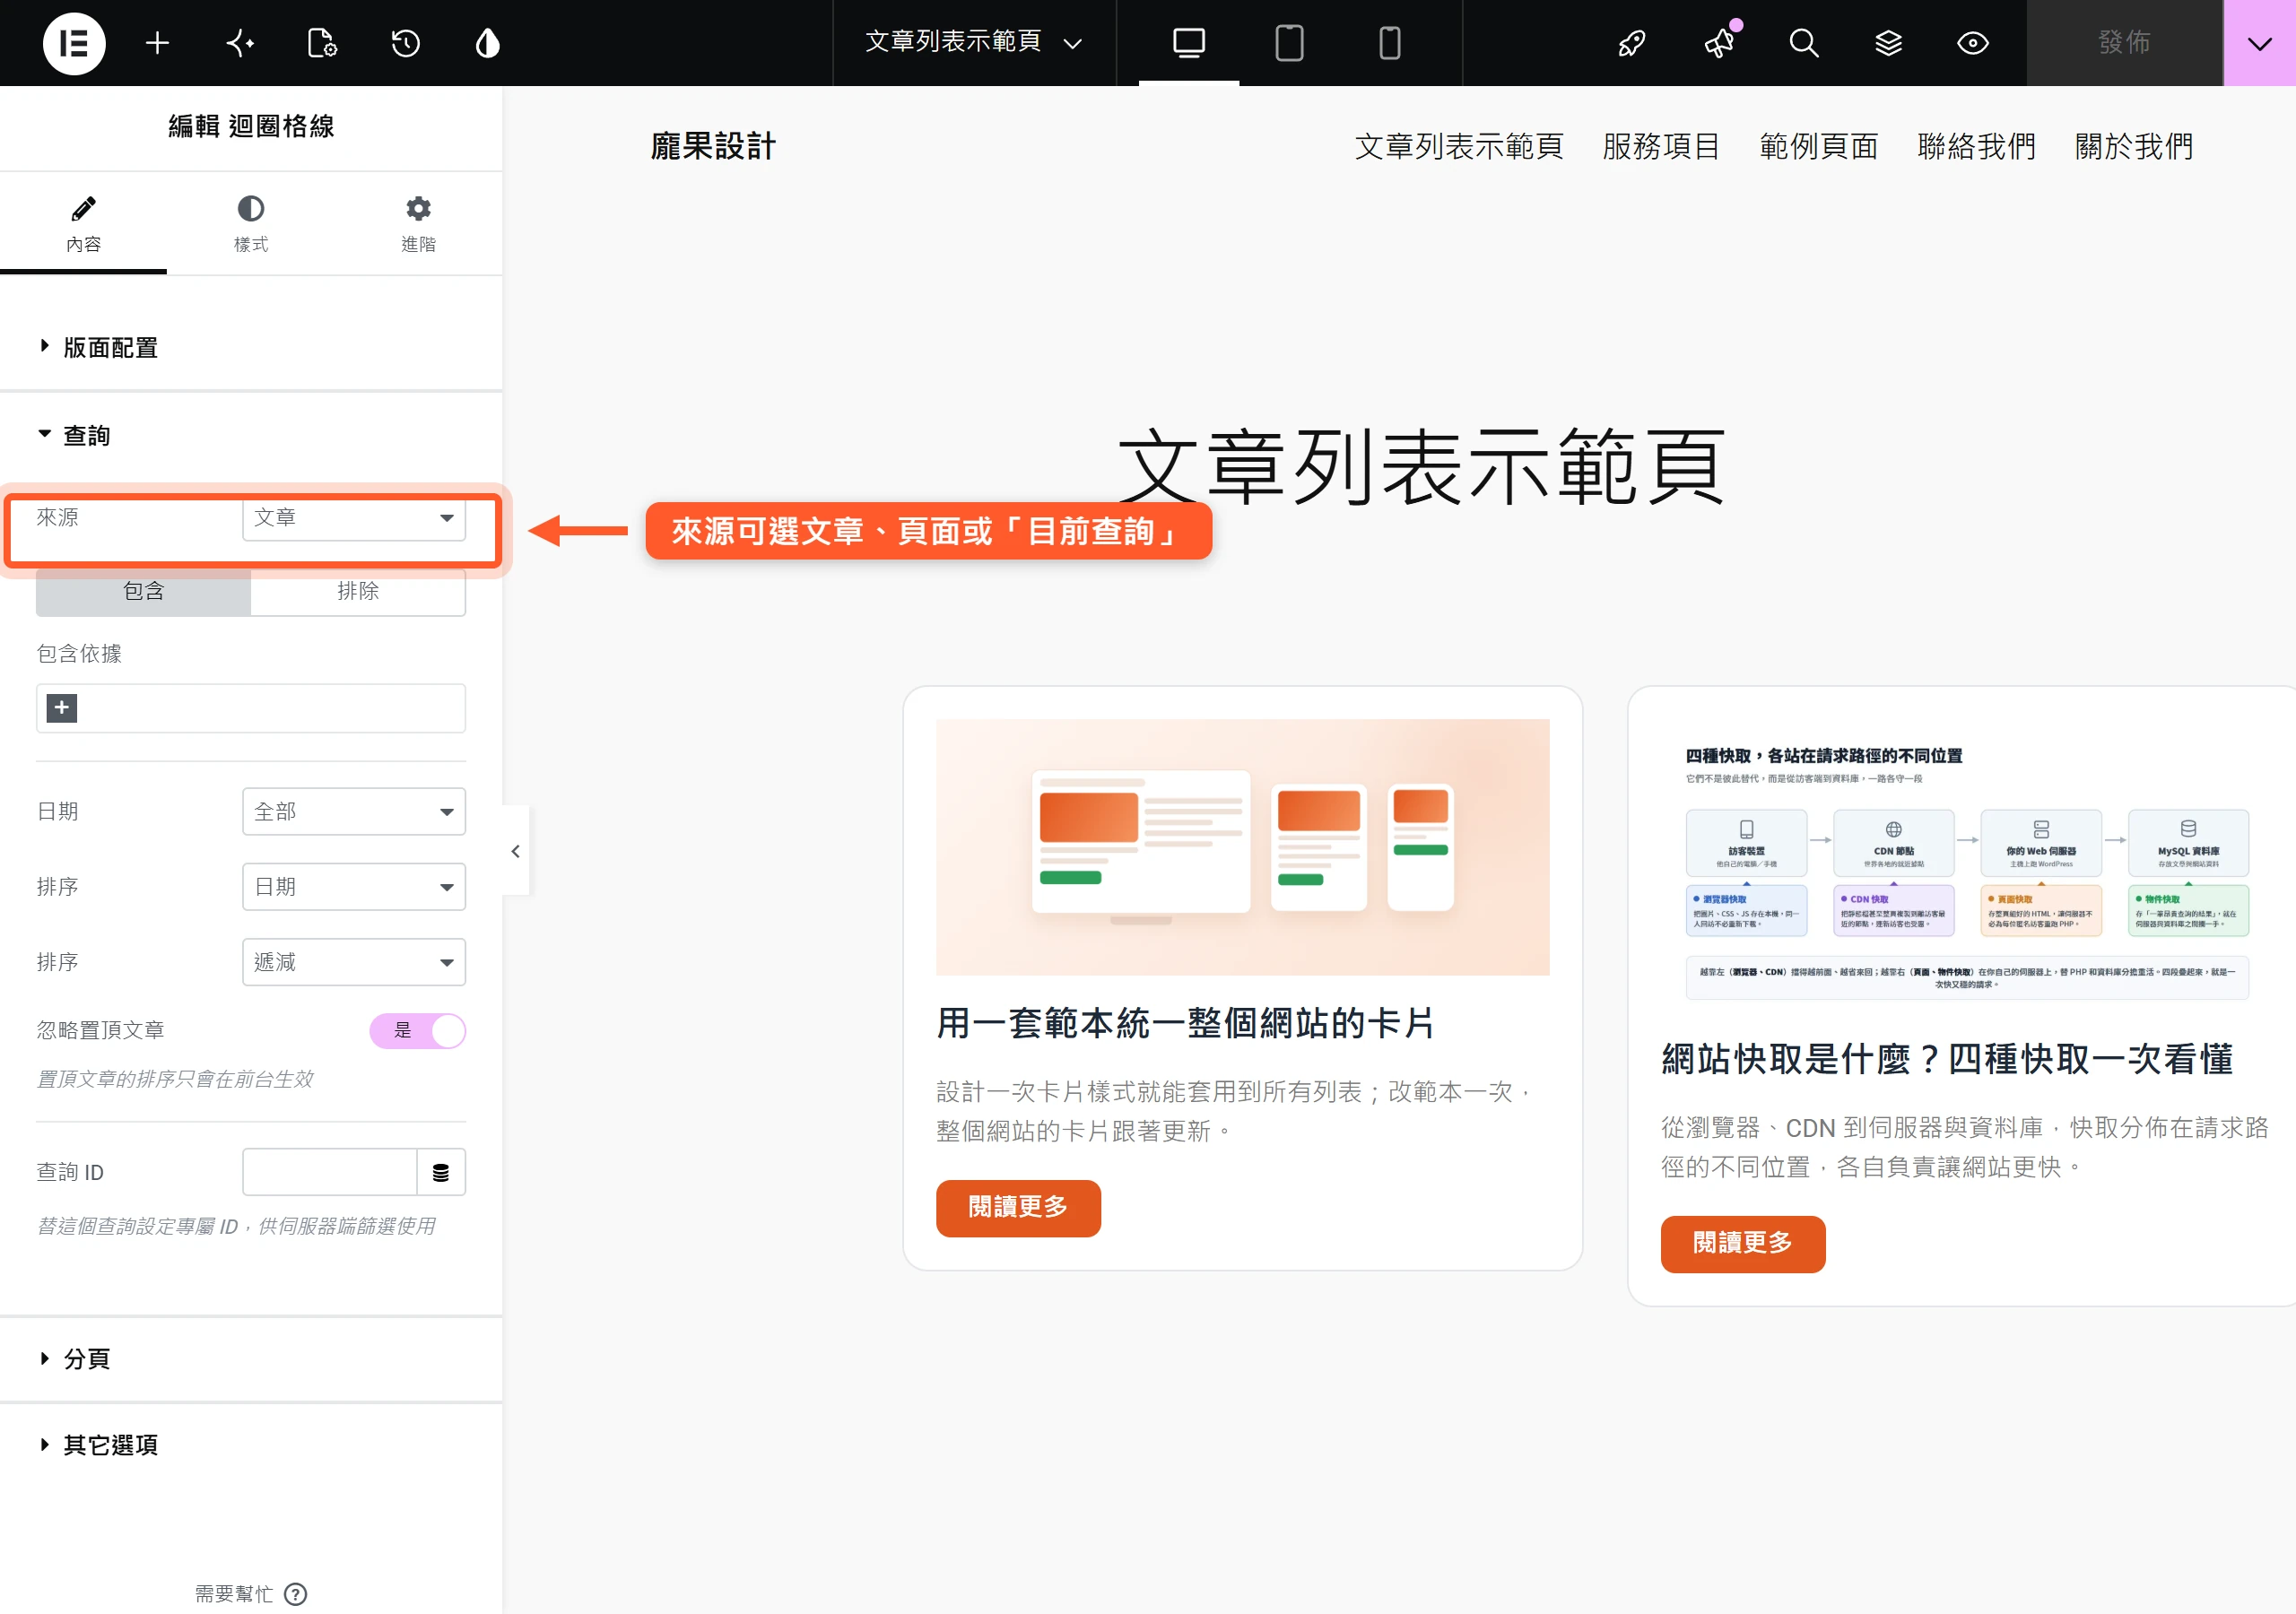Open revision history clock icon
The width and height of the screenshot is (2296, 1614).
(x=405, y=43)
